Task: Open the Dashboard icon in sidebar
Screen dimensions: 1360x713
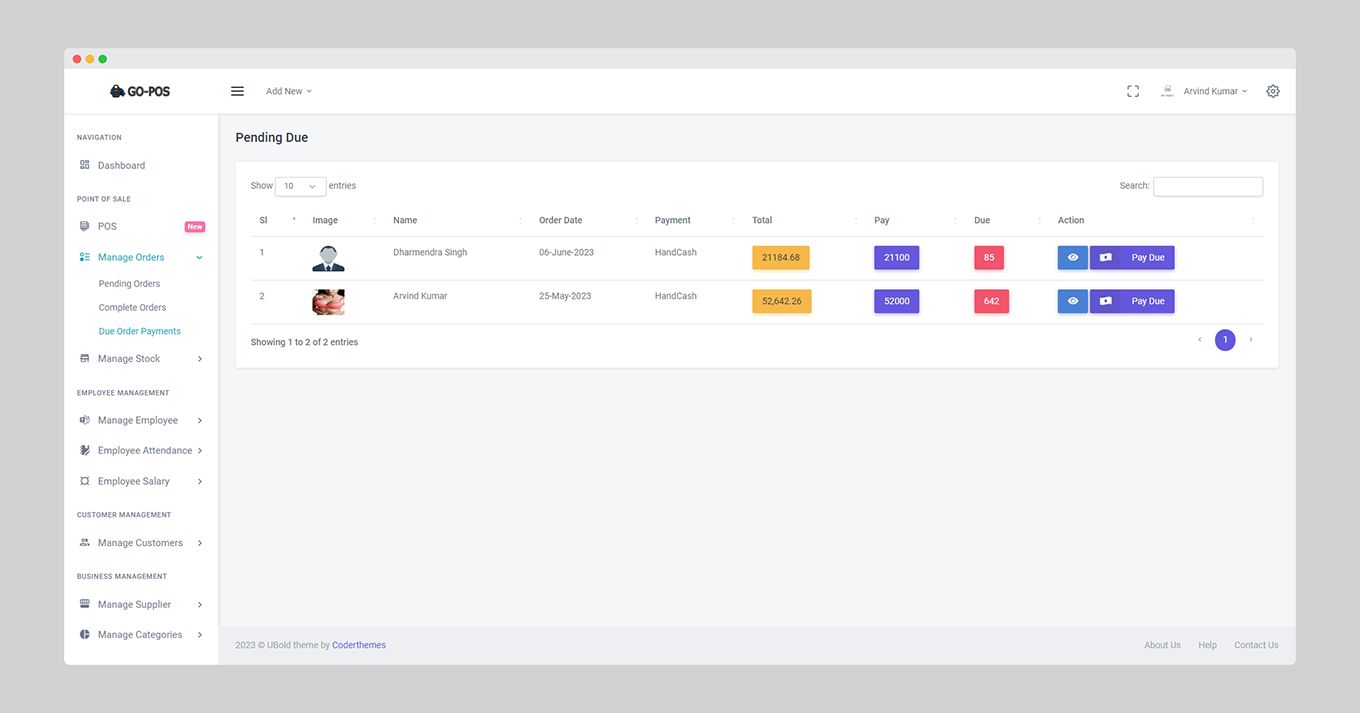Action: click(x=85, y=165)
